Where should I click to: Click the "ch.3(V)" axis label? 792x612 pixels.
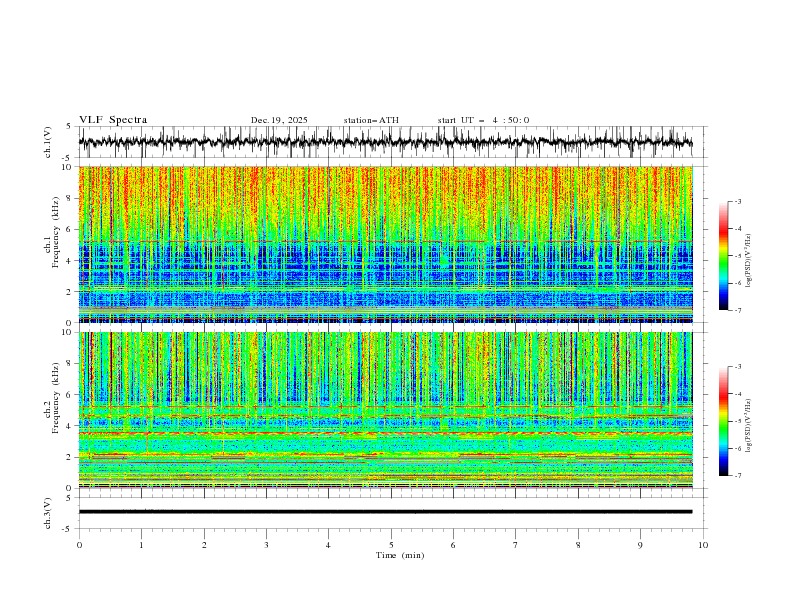48,513
